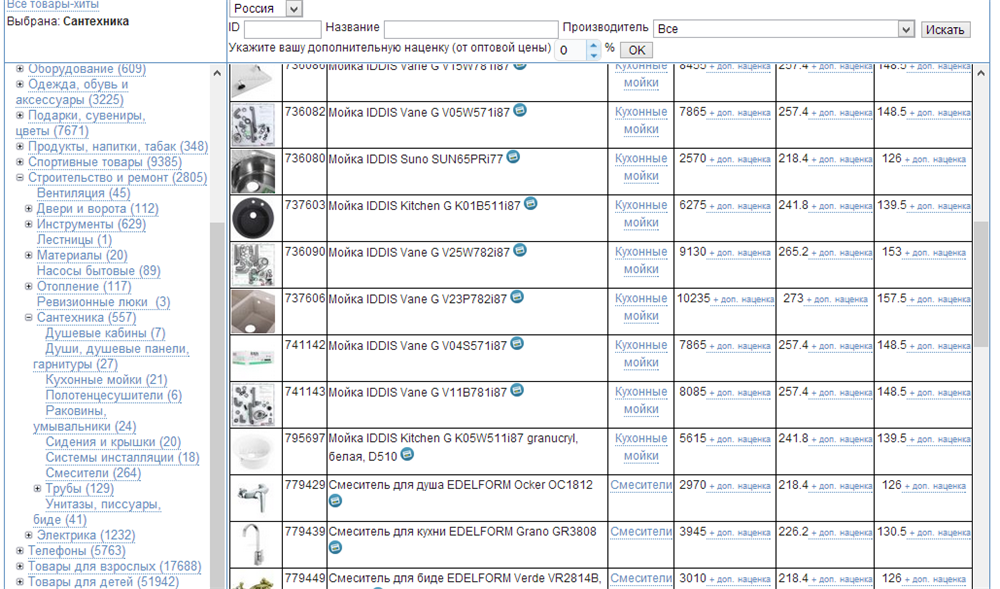Click Кухонные мойки link in row 736082
The image size is (1000, 589).
click(x=641, y=120)
